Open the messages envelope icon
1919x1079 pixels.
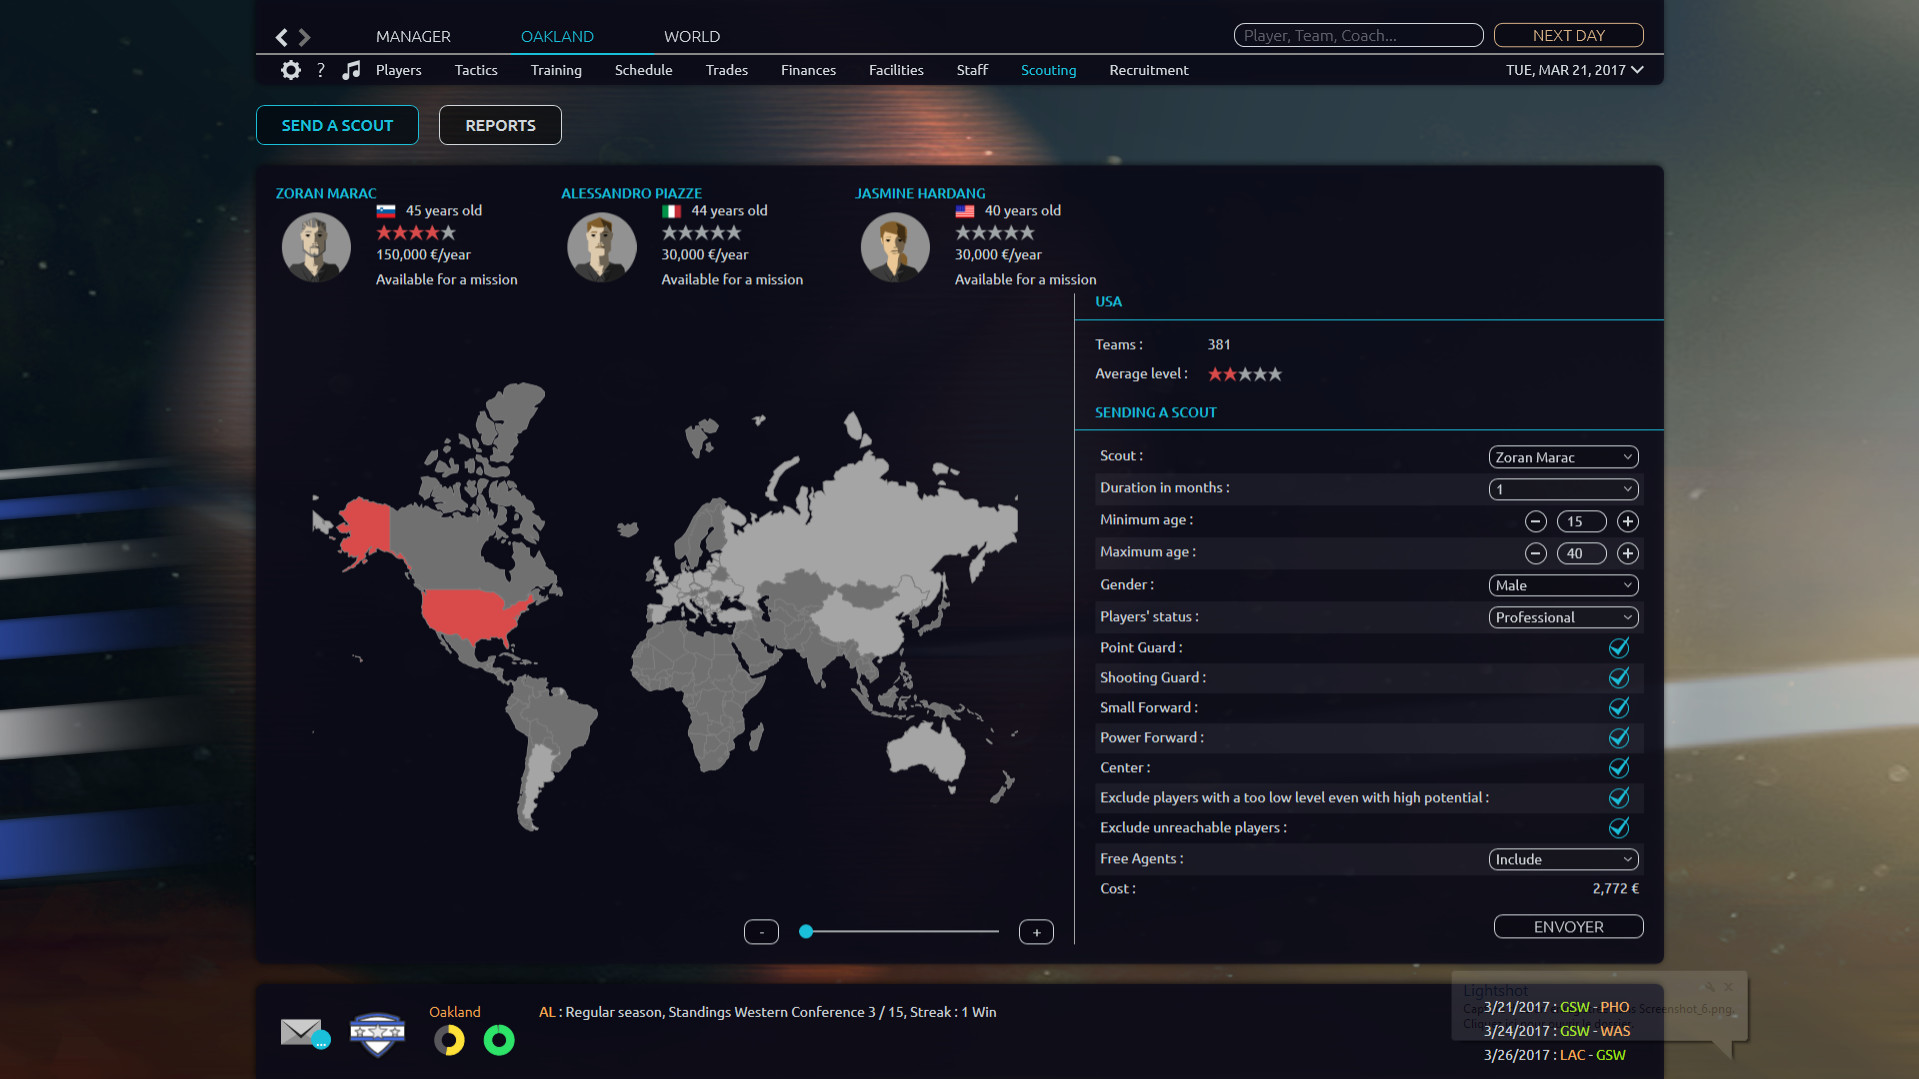tap(301, 1033)
